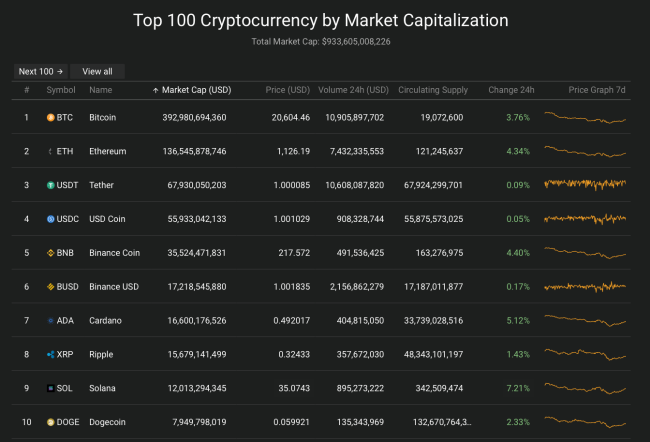
Task: Sort by the Price (USD) column header
Action: (x=288, y=90)
